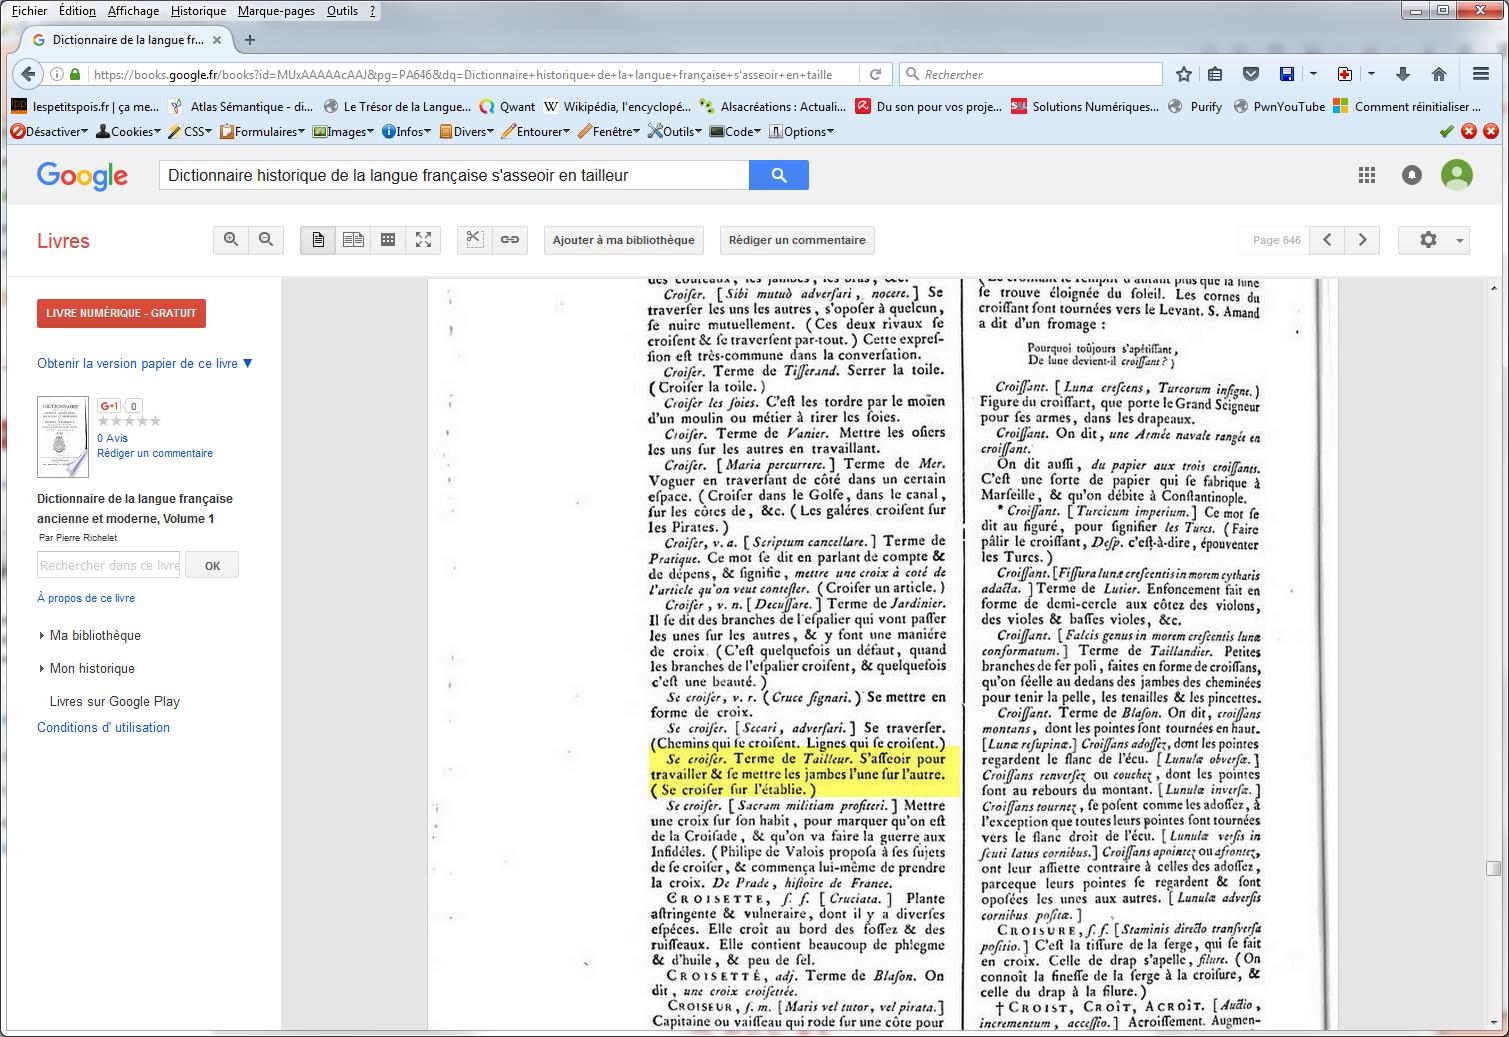Open the Historique menu

198,11
